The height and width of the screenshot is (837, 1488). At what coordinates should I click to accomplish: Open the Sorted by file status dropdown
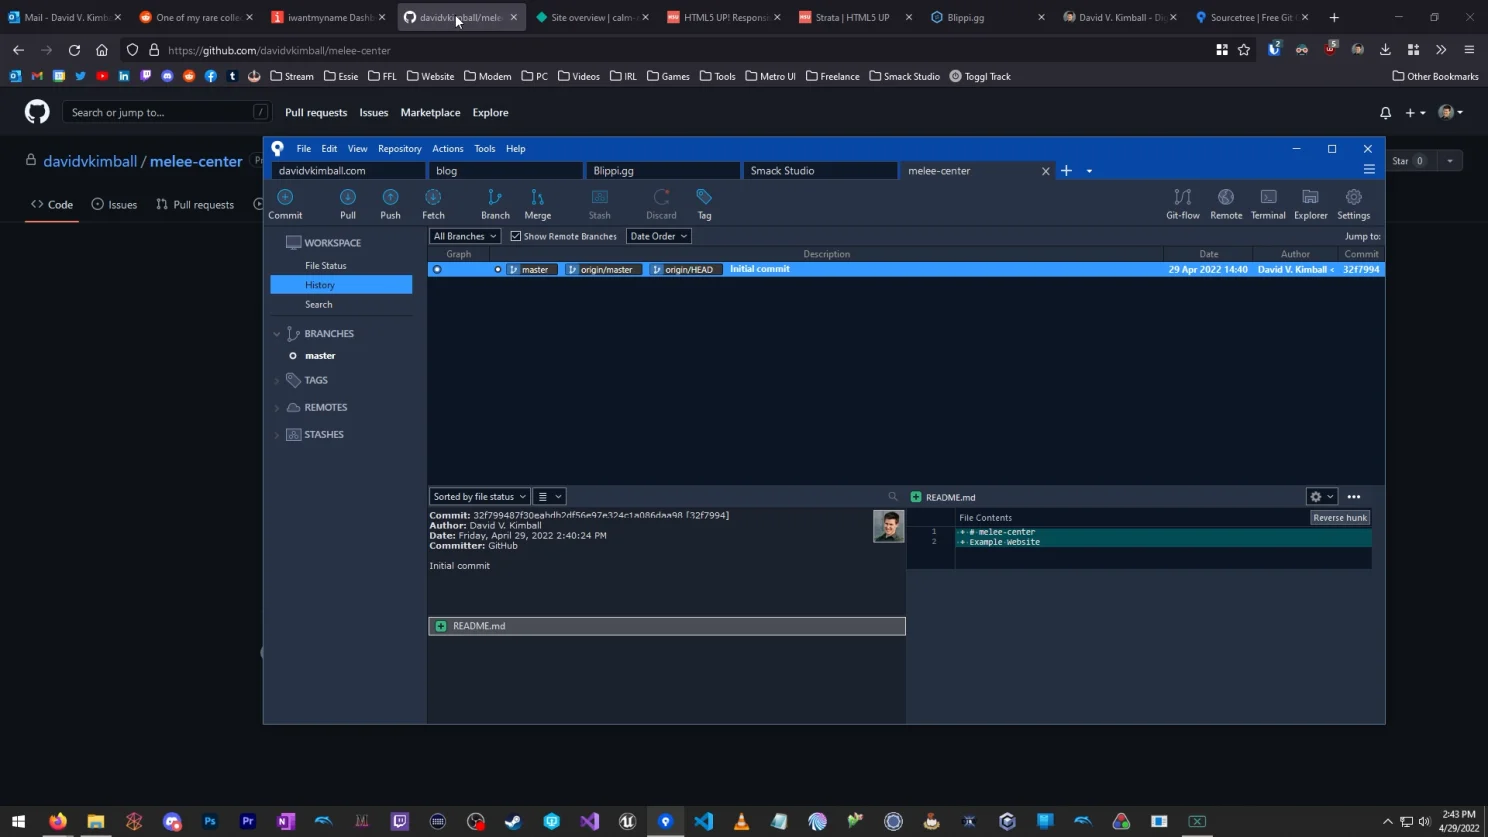[479, 496]
